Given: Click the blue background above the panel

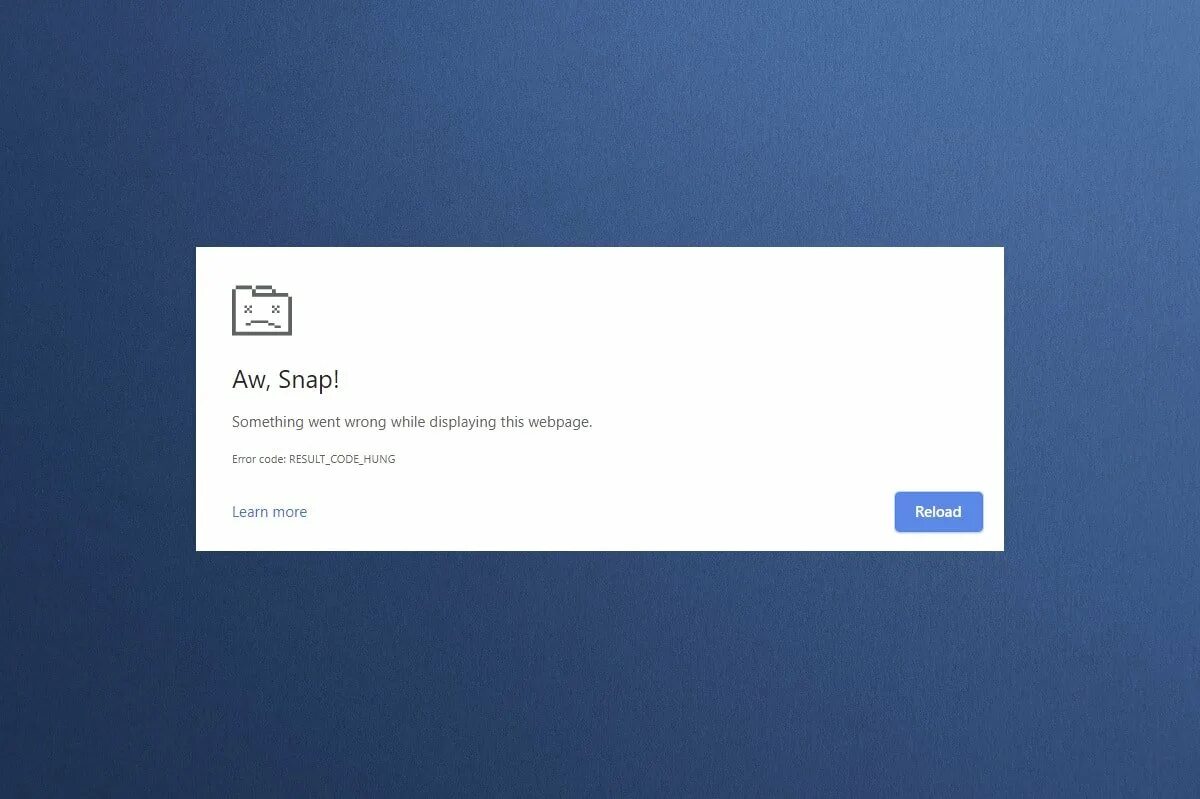Looking at the screenshot, I should tap(600, 120).
